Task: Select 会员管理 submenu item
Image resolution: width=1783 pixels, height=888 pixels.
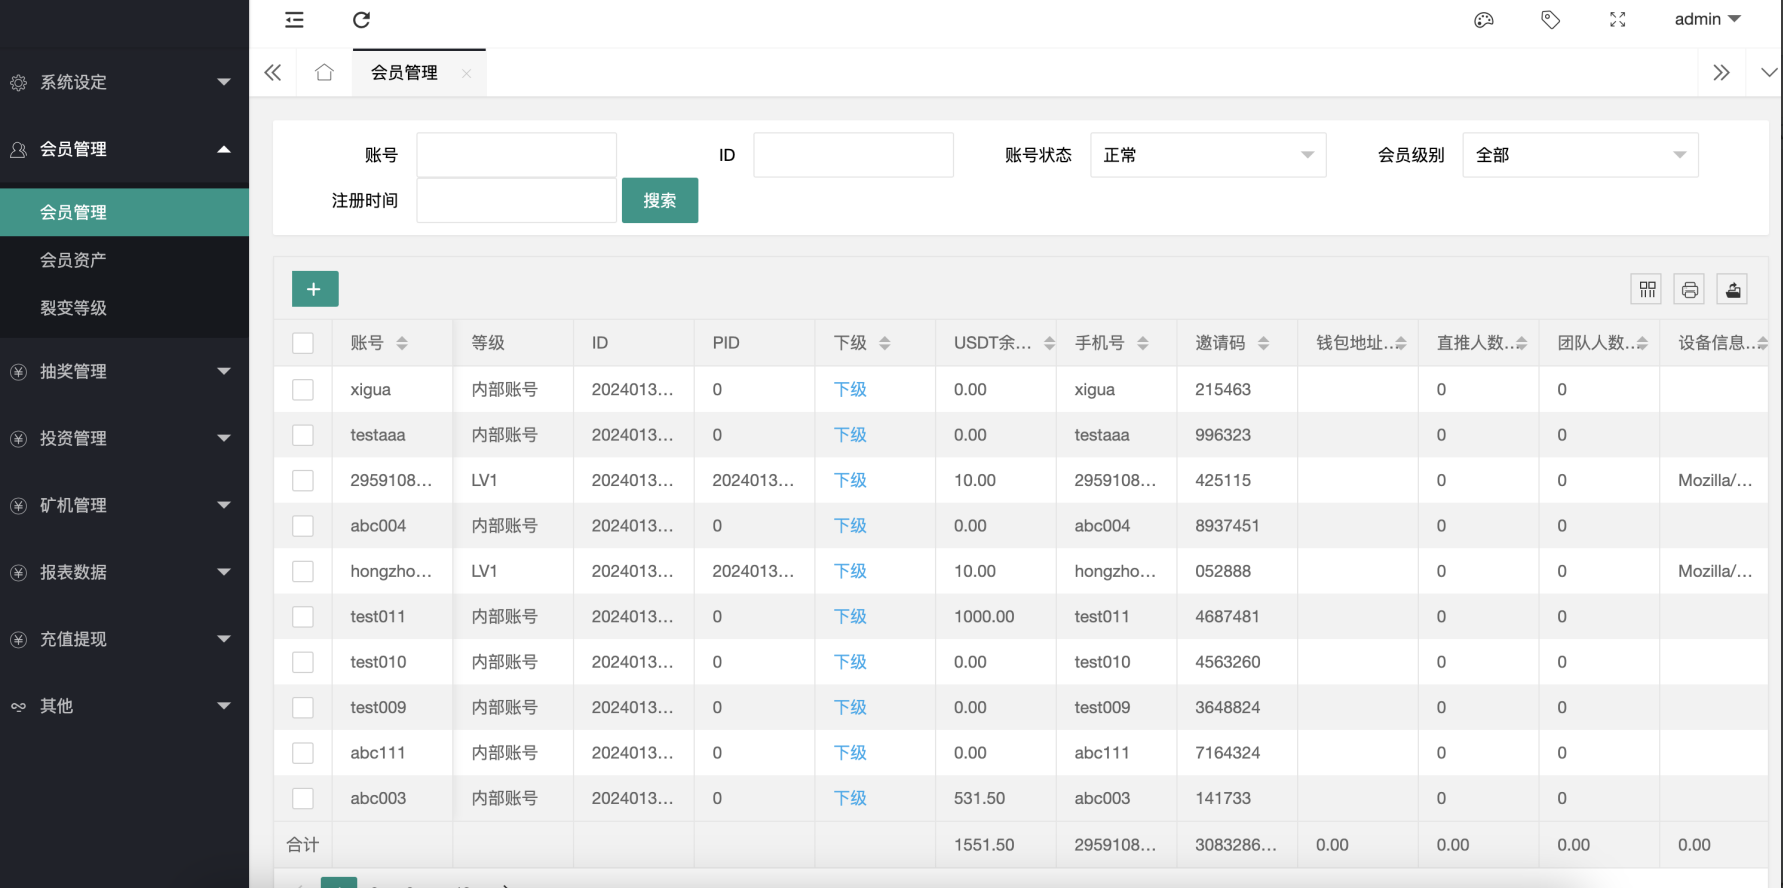Action: (x=124, y=212)
